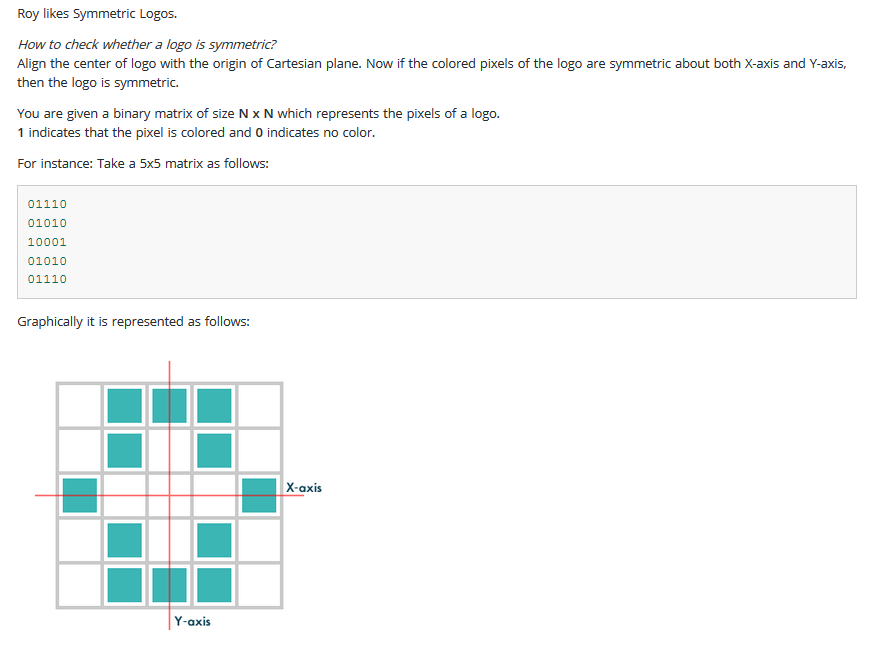Click the X-axis label

(x=304, y=488)
